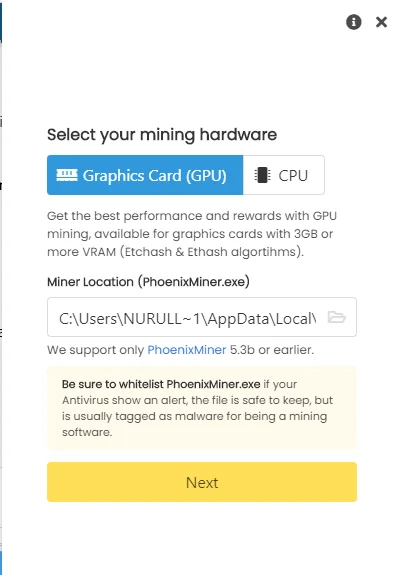Click the '5.3b or earlier' version text
Screen dimensions: 400x575
(x=272, y=350)
